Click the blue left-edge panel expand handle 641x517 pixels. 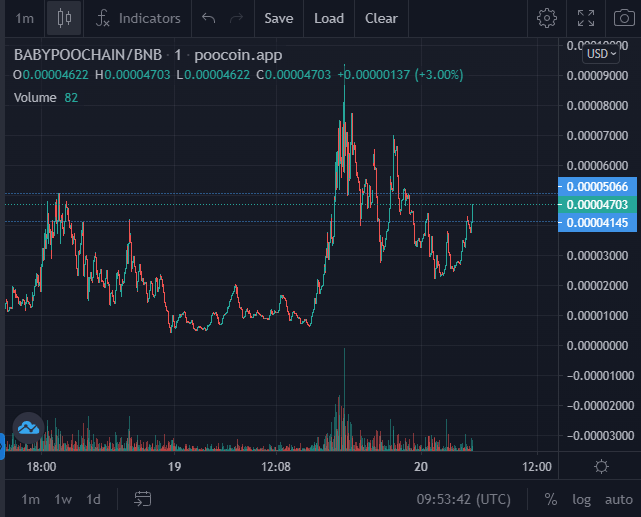click(2, 446)
